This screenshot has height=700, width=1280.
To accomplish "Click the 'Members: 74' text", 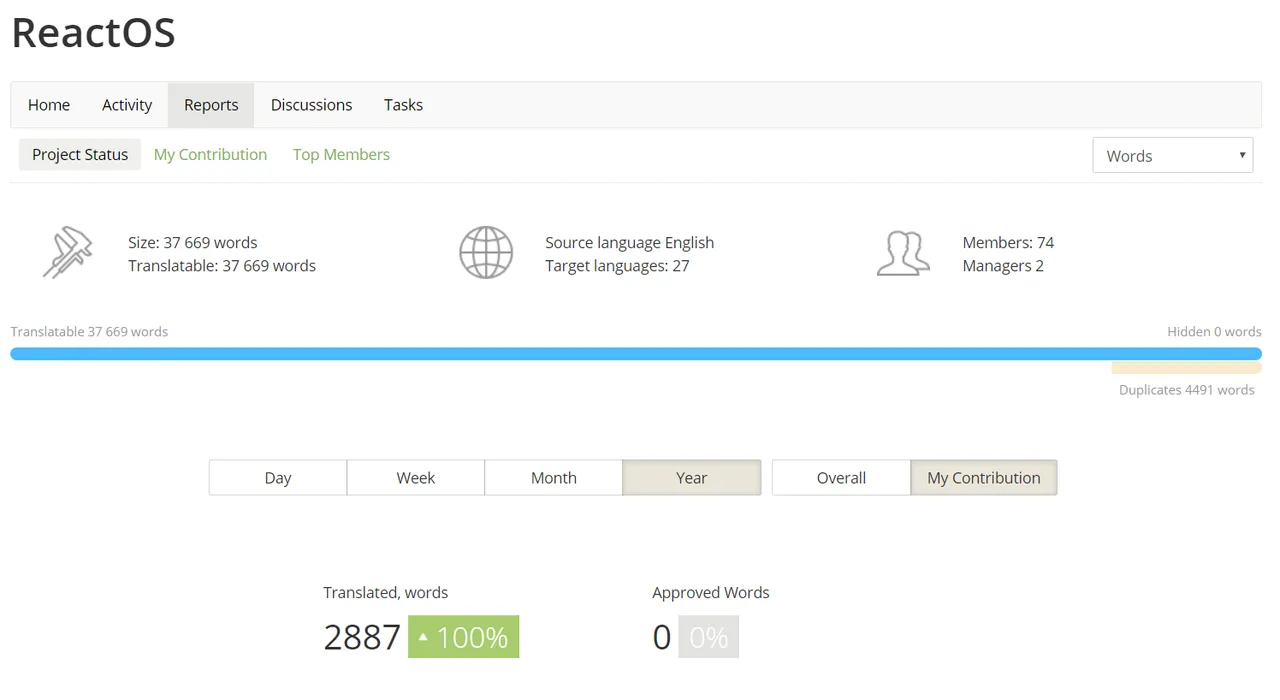I will tap(1008, 243).
